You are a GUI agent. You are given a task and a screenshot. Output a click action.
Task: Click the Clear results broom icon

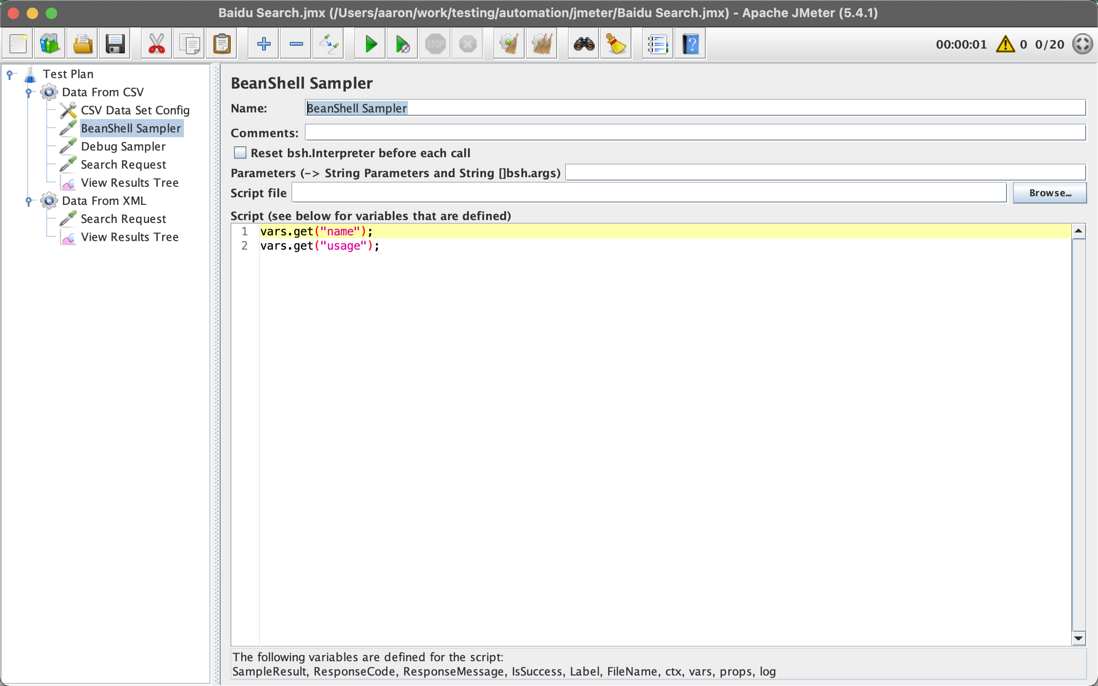(x=509, y=44)
